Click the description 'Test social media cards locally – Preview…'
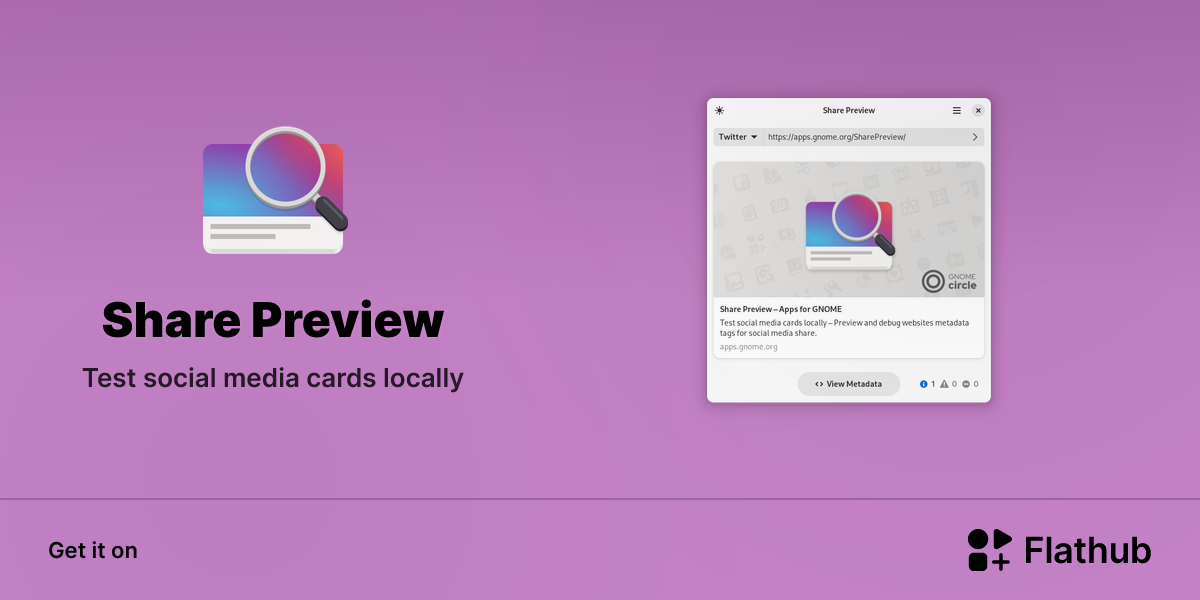The width and height of the screenshot is (1200, 600). (x=845, y=328)
